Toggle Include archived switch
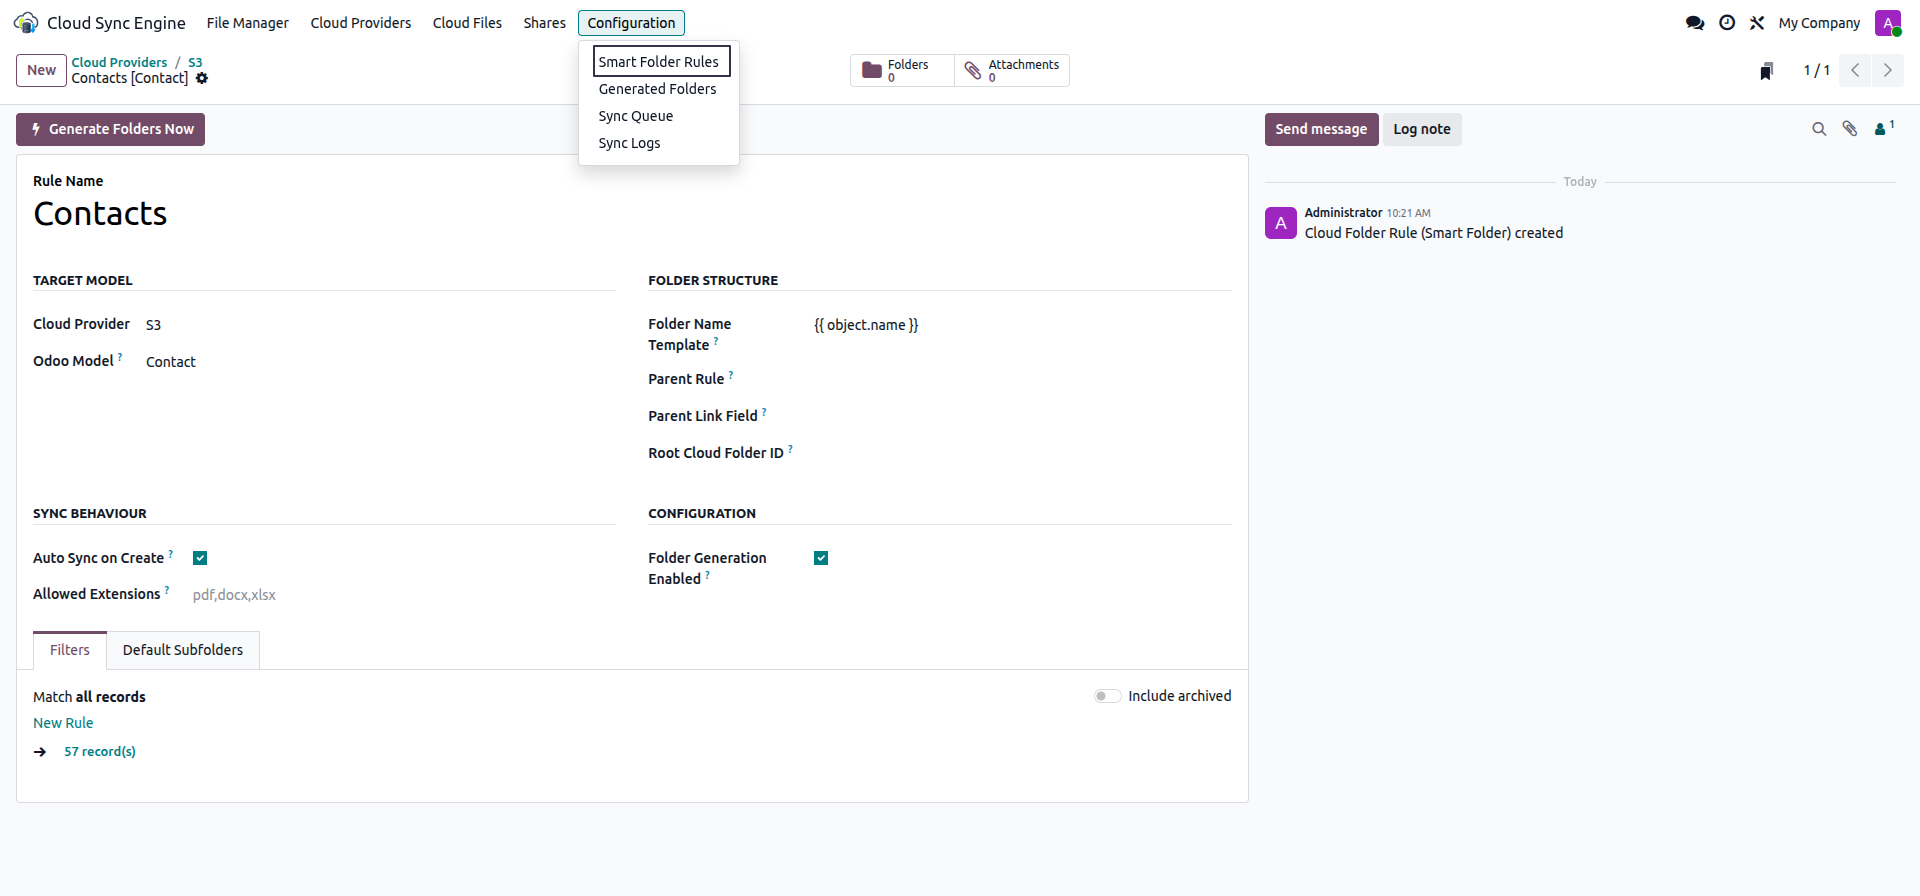 [x=1107, y=696]
